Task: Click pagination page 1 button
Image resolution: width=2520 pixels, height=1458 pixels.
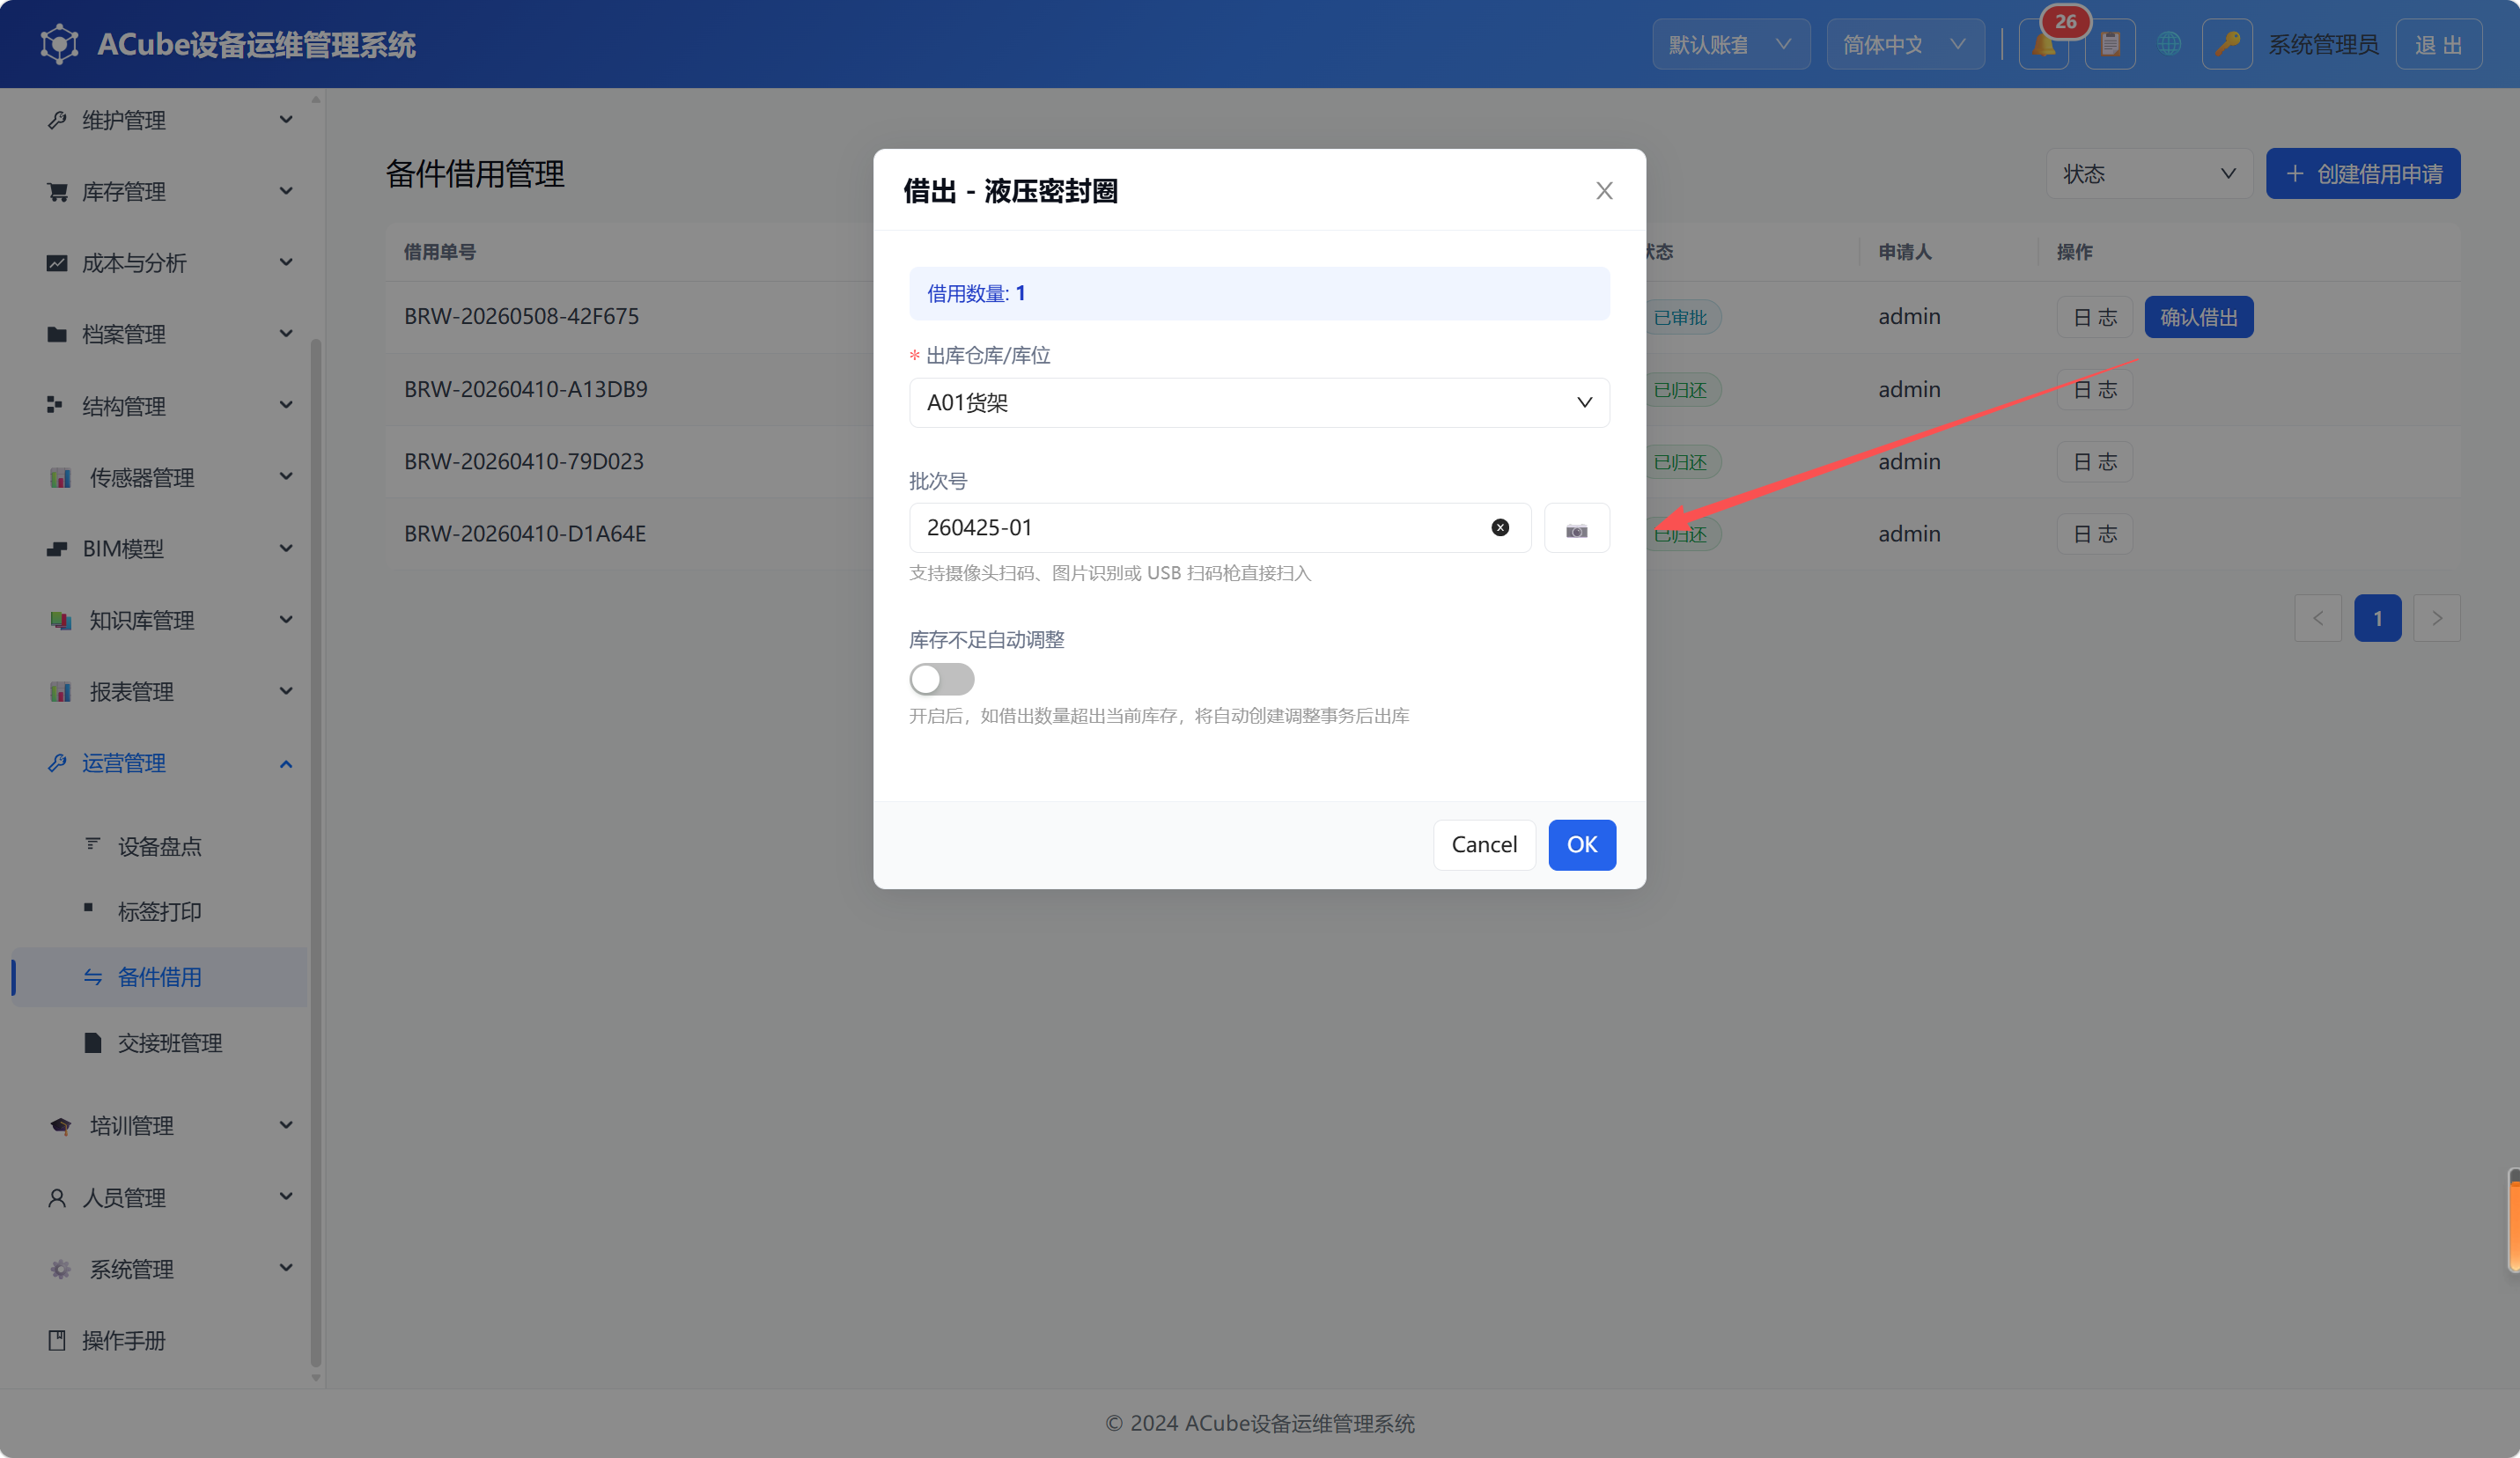Action: tap(2377, 619)
